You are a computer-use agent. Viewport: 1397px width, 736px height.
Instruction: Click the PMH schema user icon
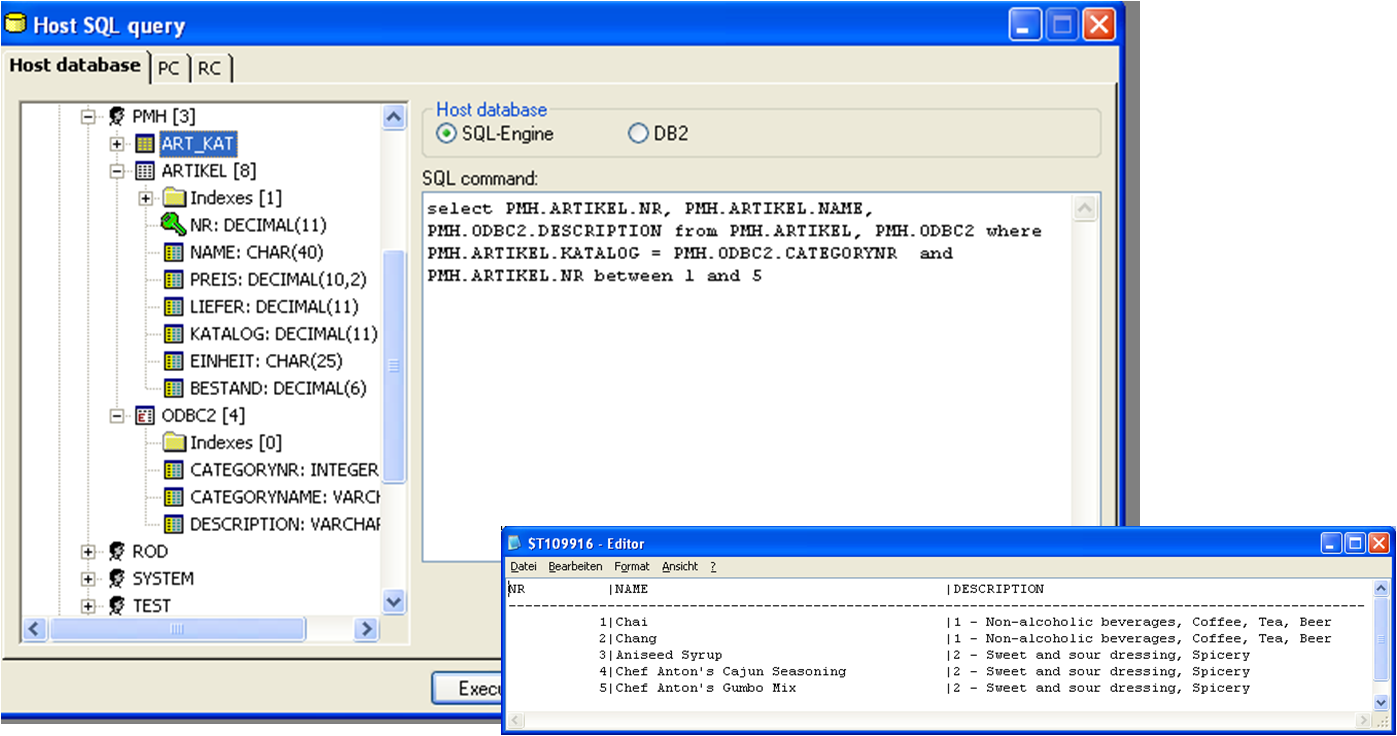tap(117, 117)
